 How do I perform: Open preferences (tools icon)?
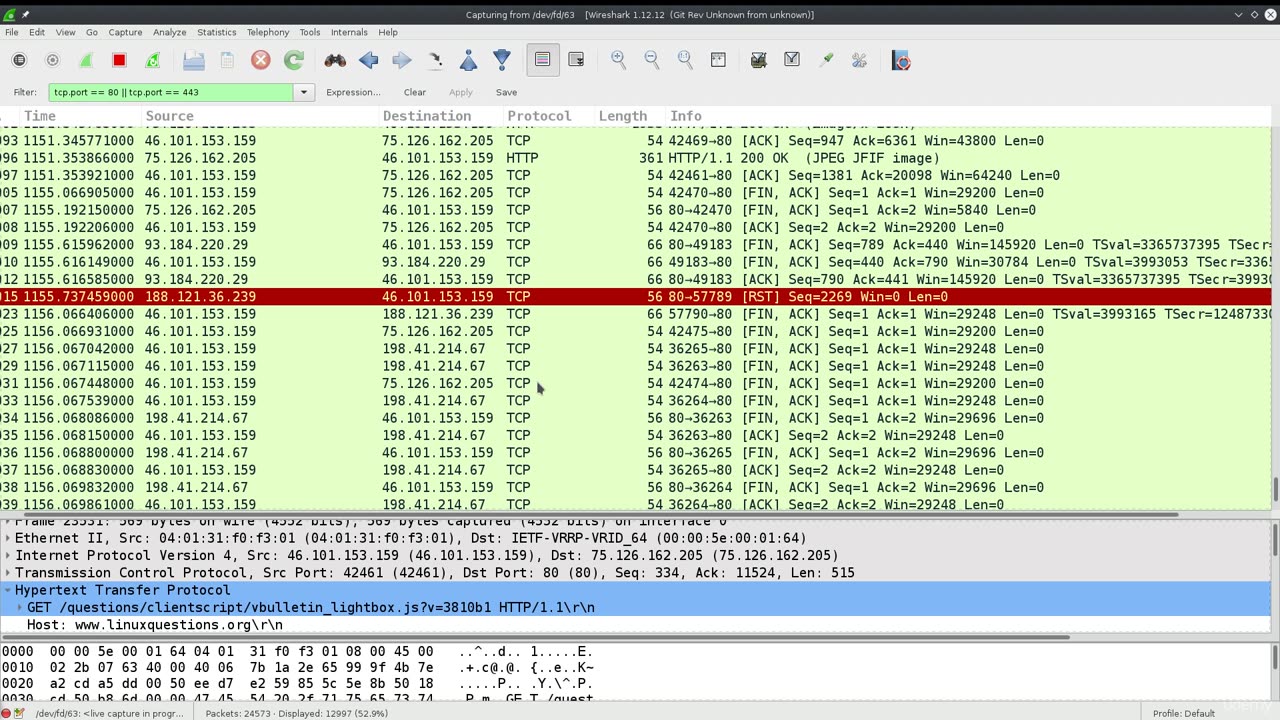click(x=859, y=60)
